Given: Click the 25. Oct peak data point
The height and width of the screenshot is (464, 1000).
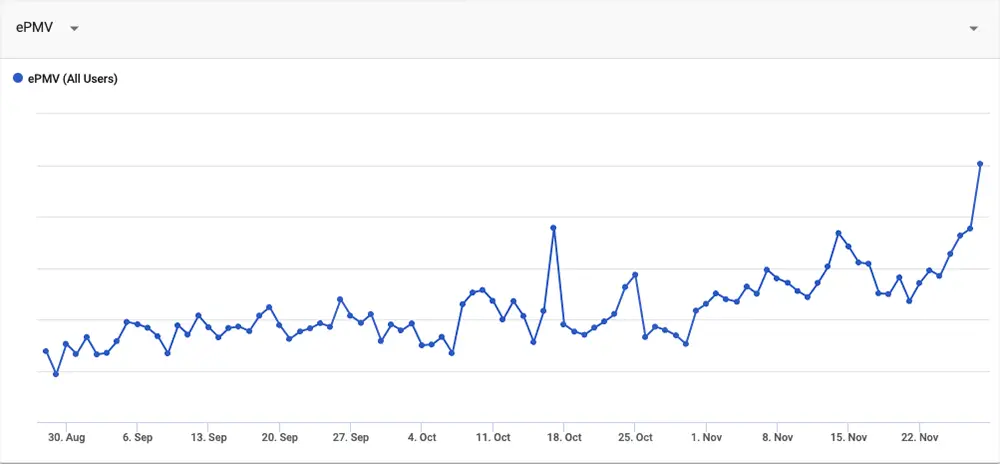Looking at the screenshot, I should pos(635,275).
